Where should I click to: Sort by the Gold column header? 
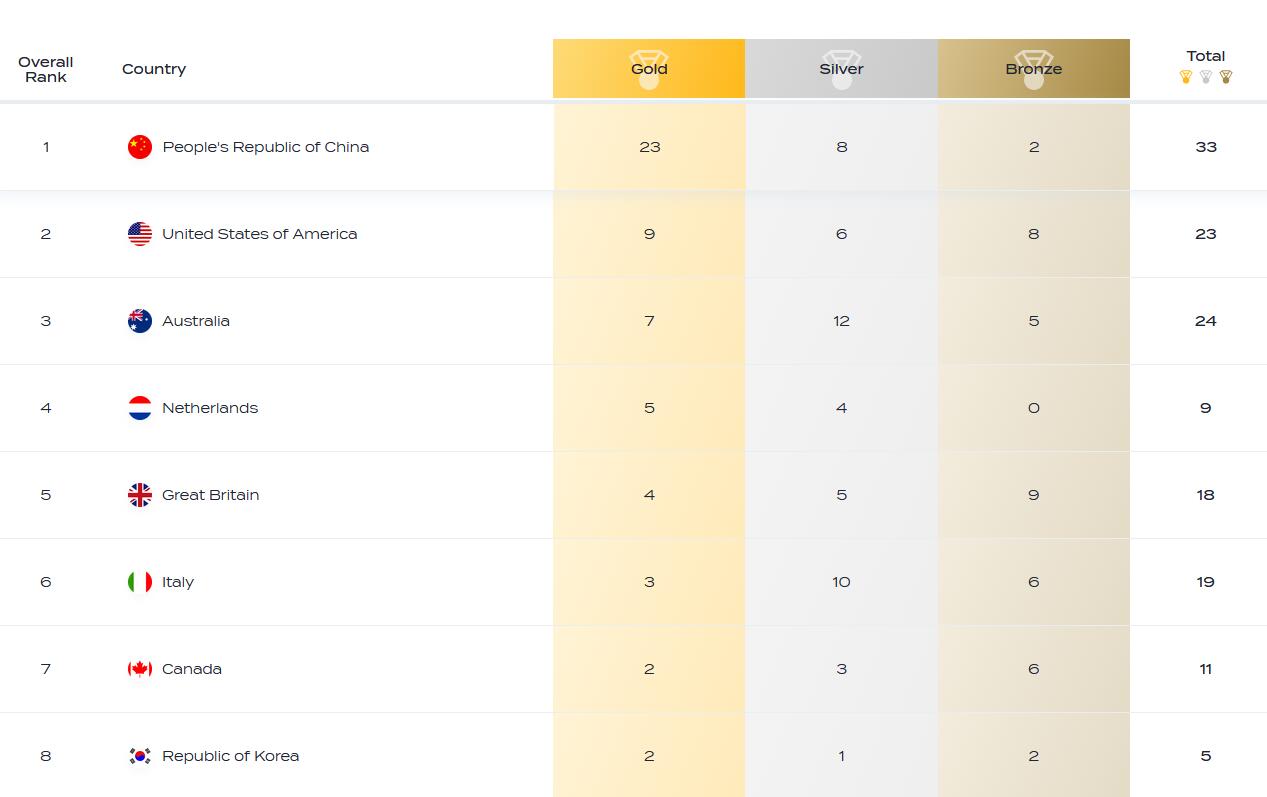click(649, 69)
